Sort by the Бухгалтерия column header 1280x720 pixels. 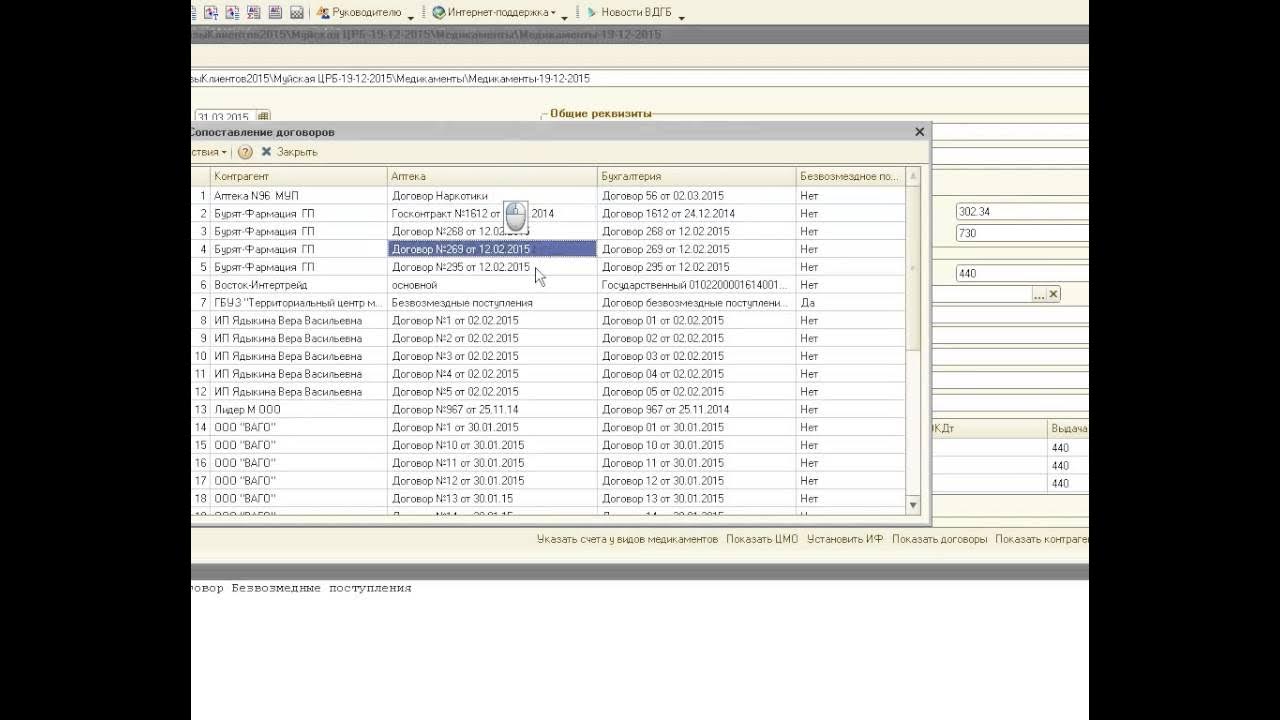(697, 177)
